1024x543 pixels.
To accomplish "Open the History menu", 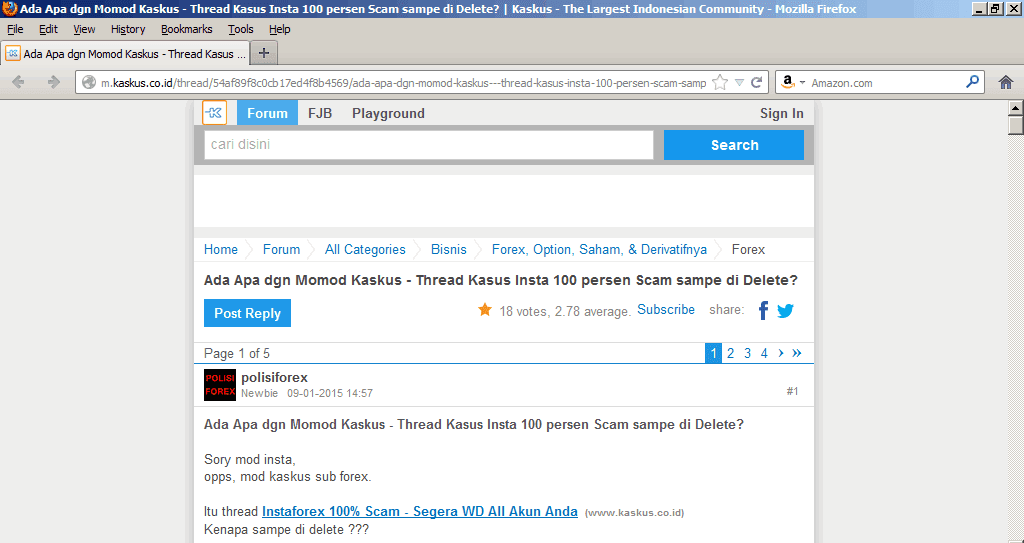I will pyautogui.click(x=128, y=29).
